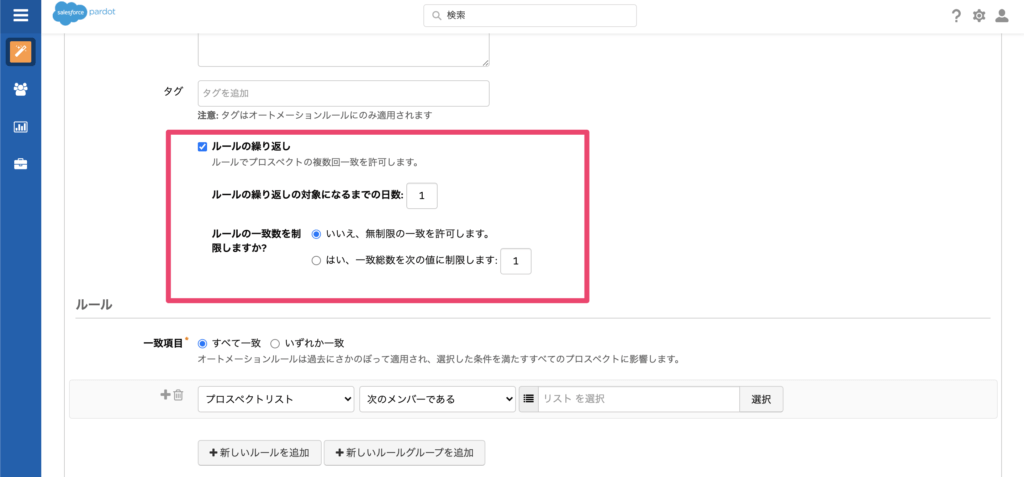Uncheck the ルールの繰り返し checkbox
1024x477 pixels.
(203, 146)
